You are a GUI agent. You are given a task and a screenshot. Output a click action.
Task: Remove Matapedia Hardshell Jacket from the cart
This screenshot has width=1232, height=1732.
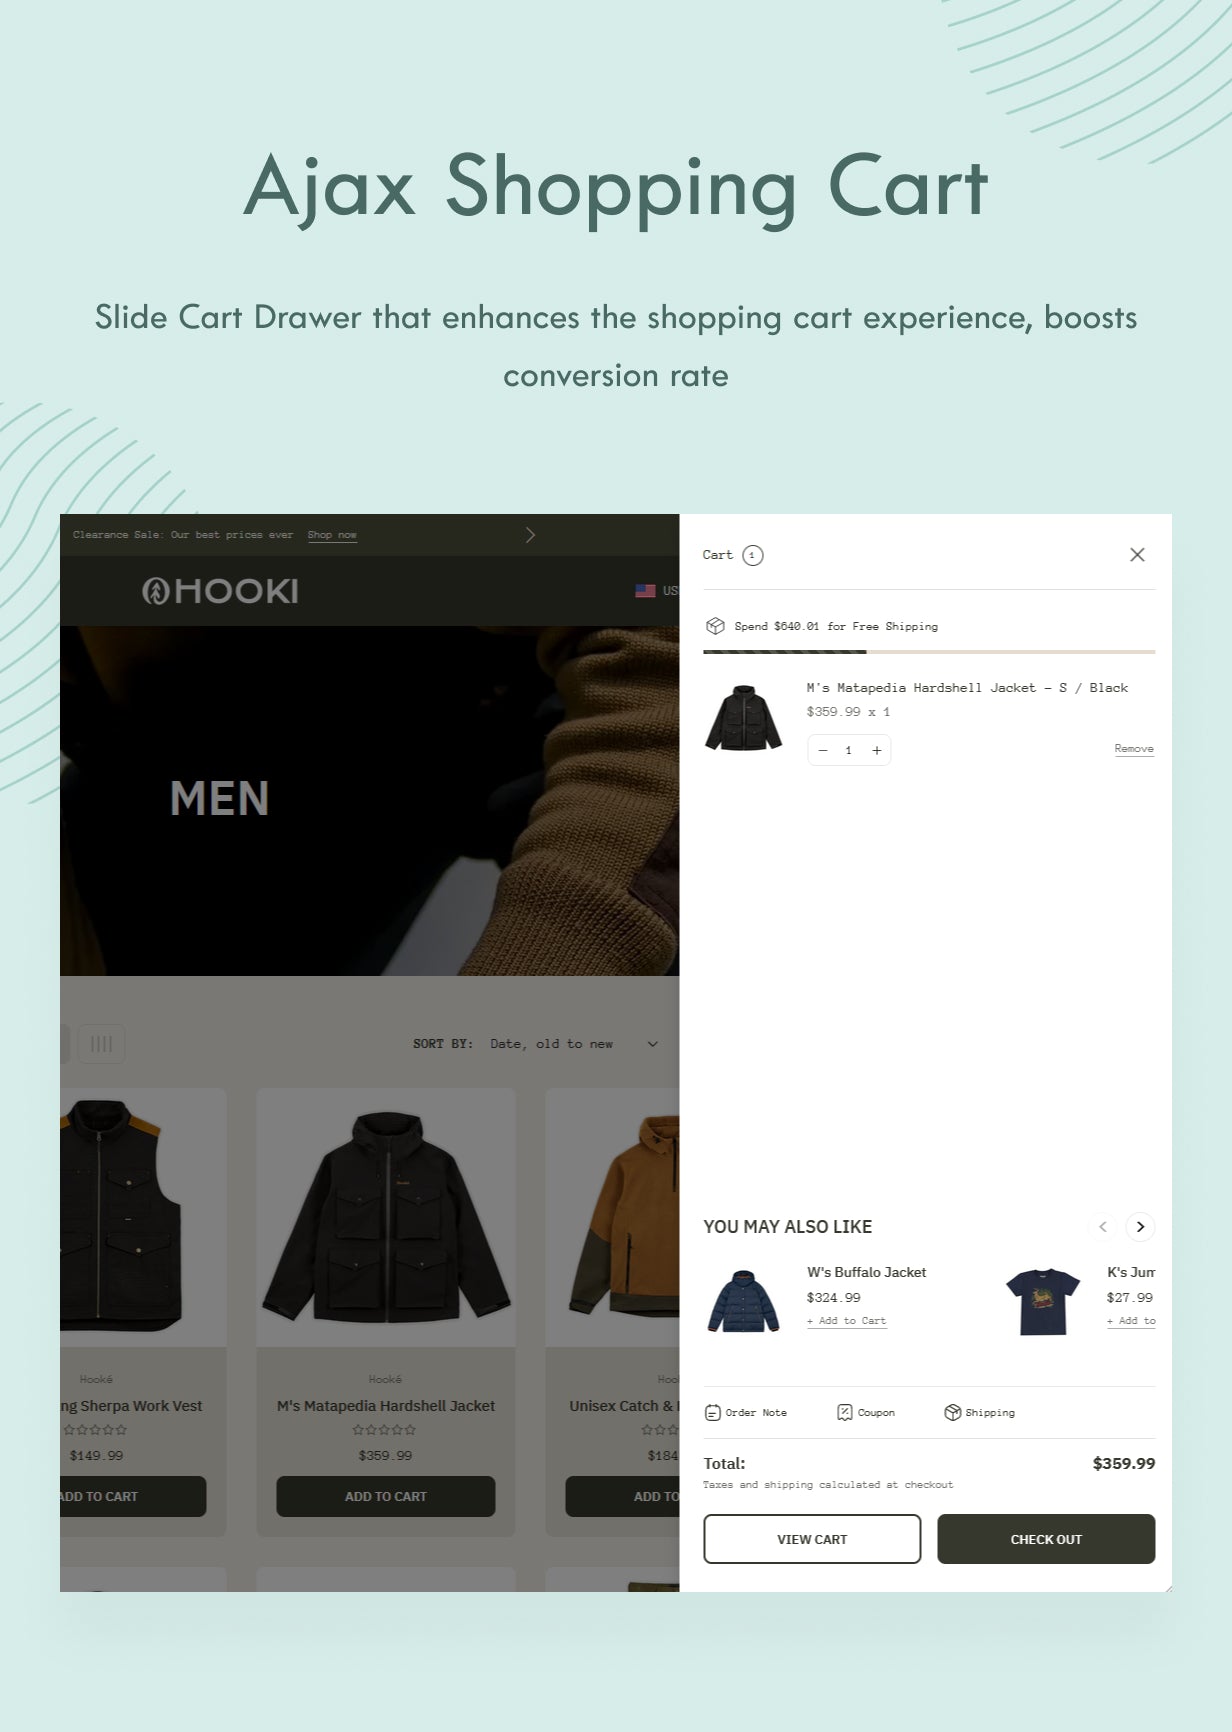tap(1134, 749)
